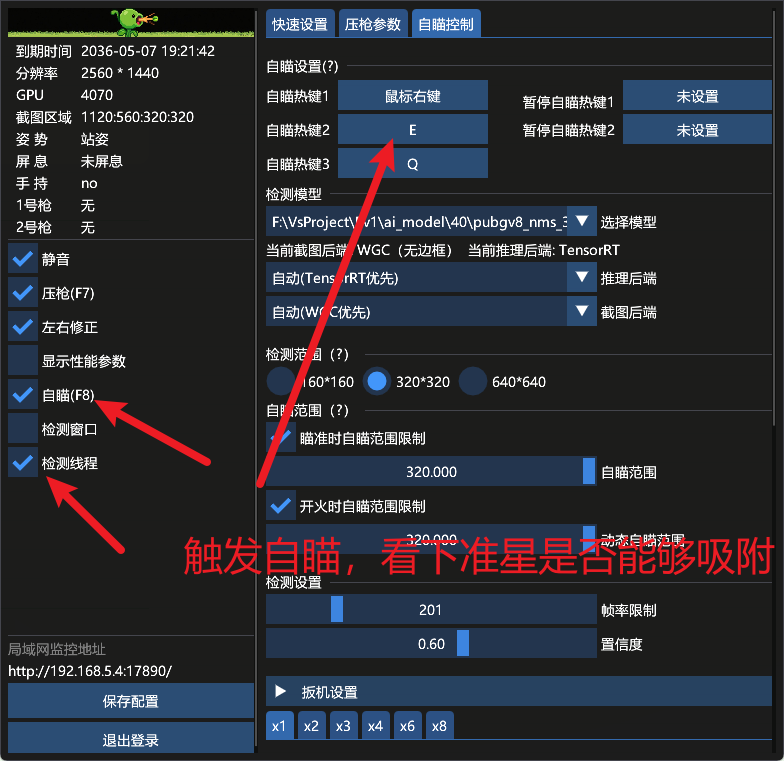Click the 手持 value no
The width and height of the screenshot is (784, 761).
(x=90, y=184)
